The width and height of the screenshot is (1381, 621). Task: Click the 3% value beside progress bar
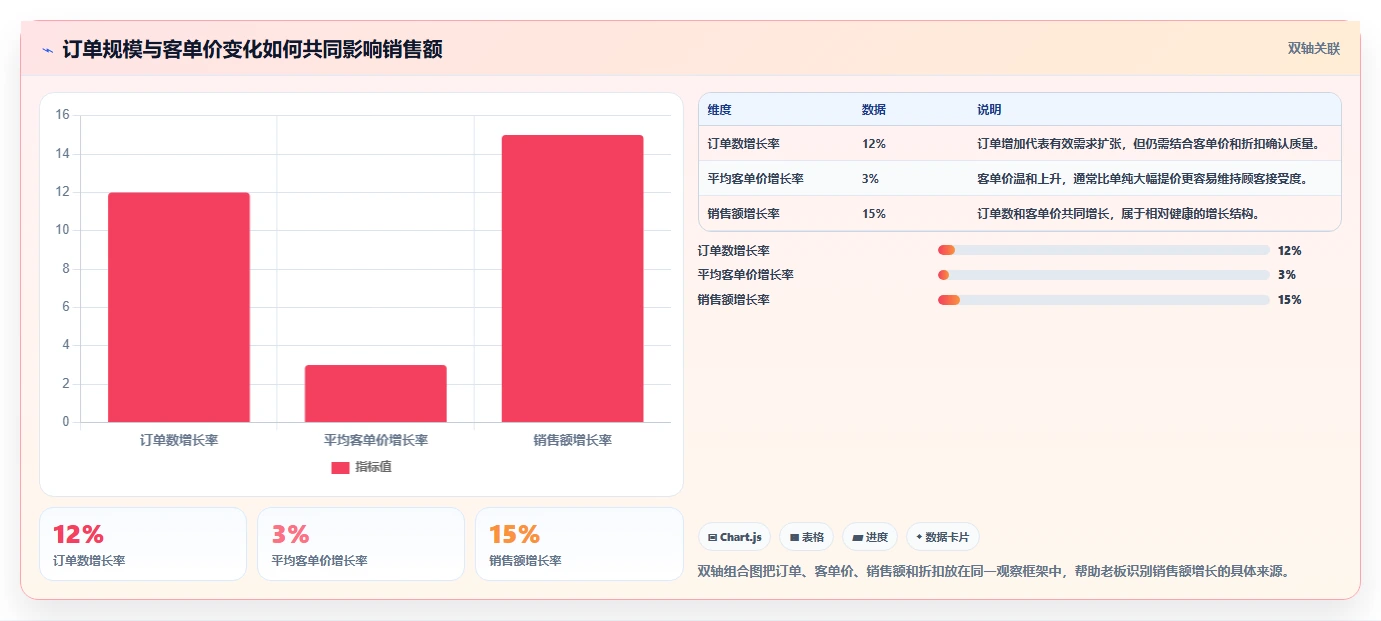point(1286,275)
